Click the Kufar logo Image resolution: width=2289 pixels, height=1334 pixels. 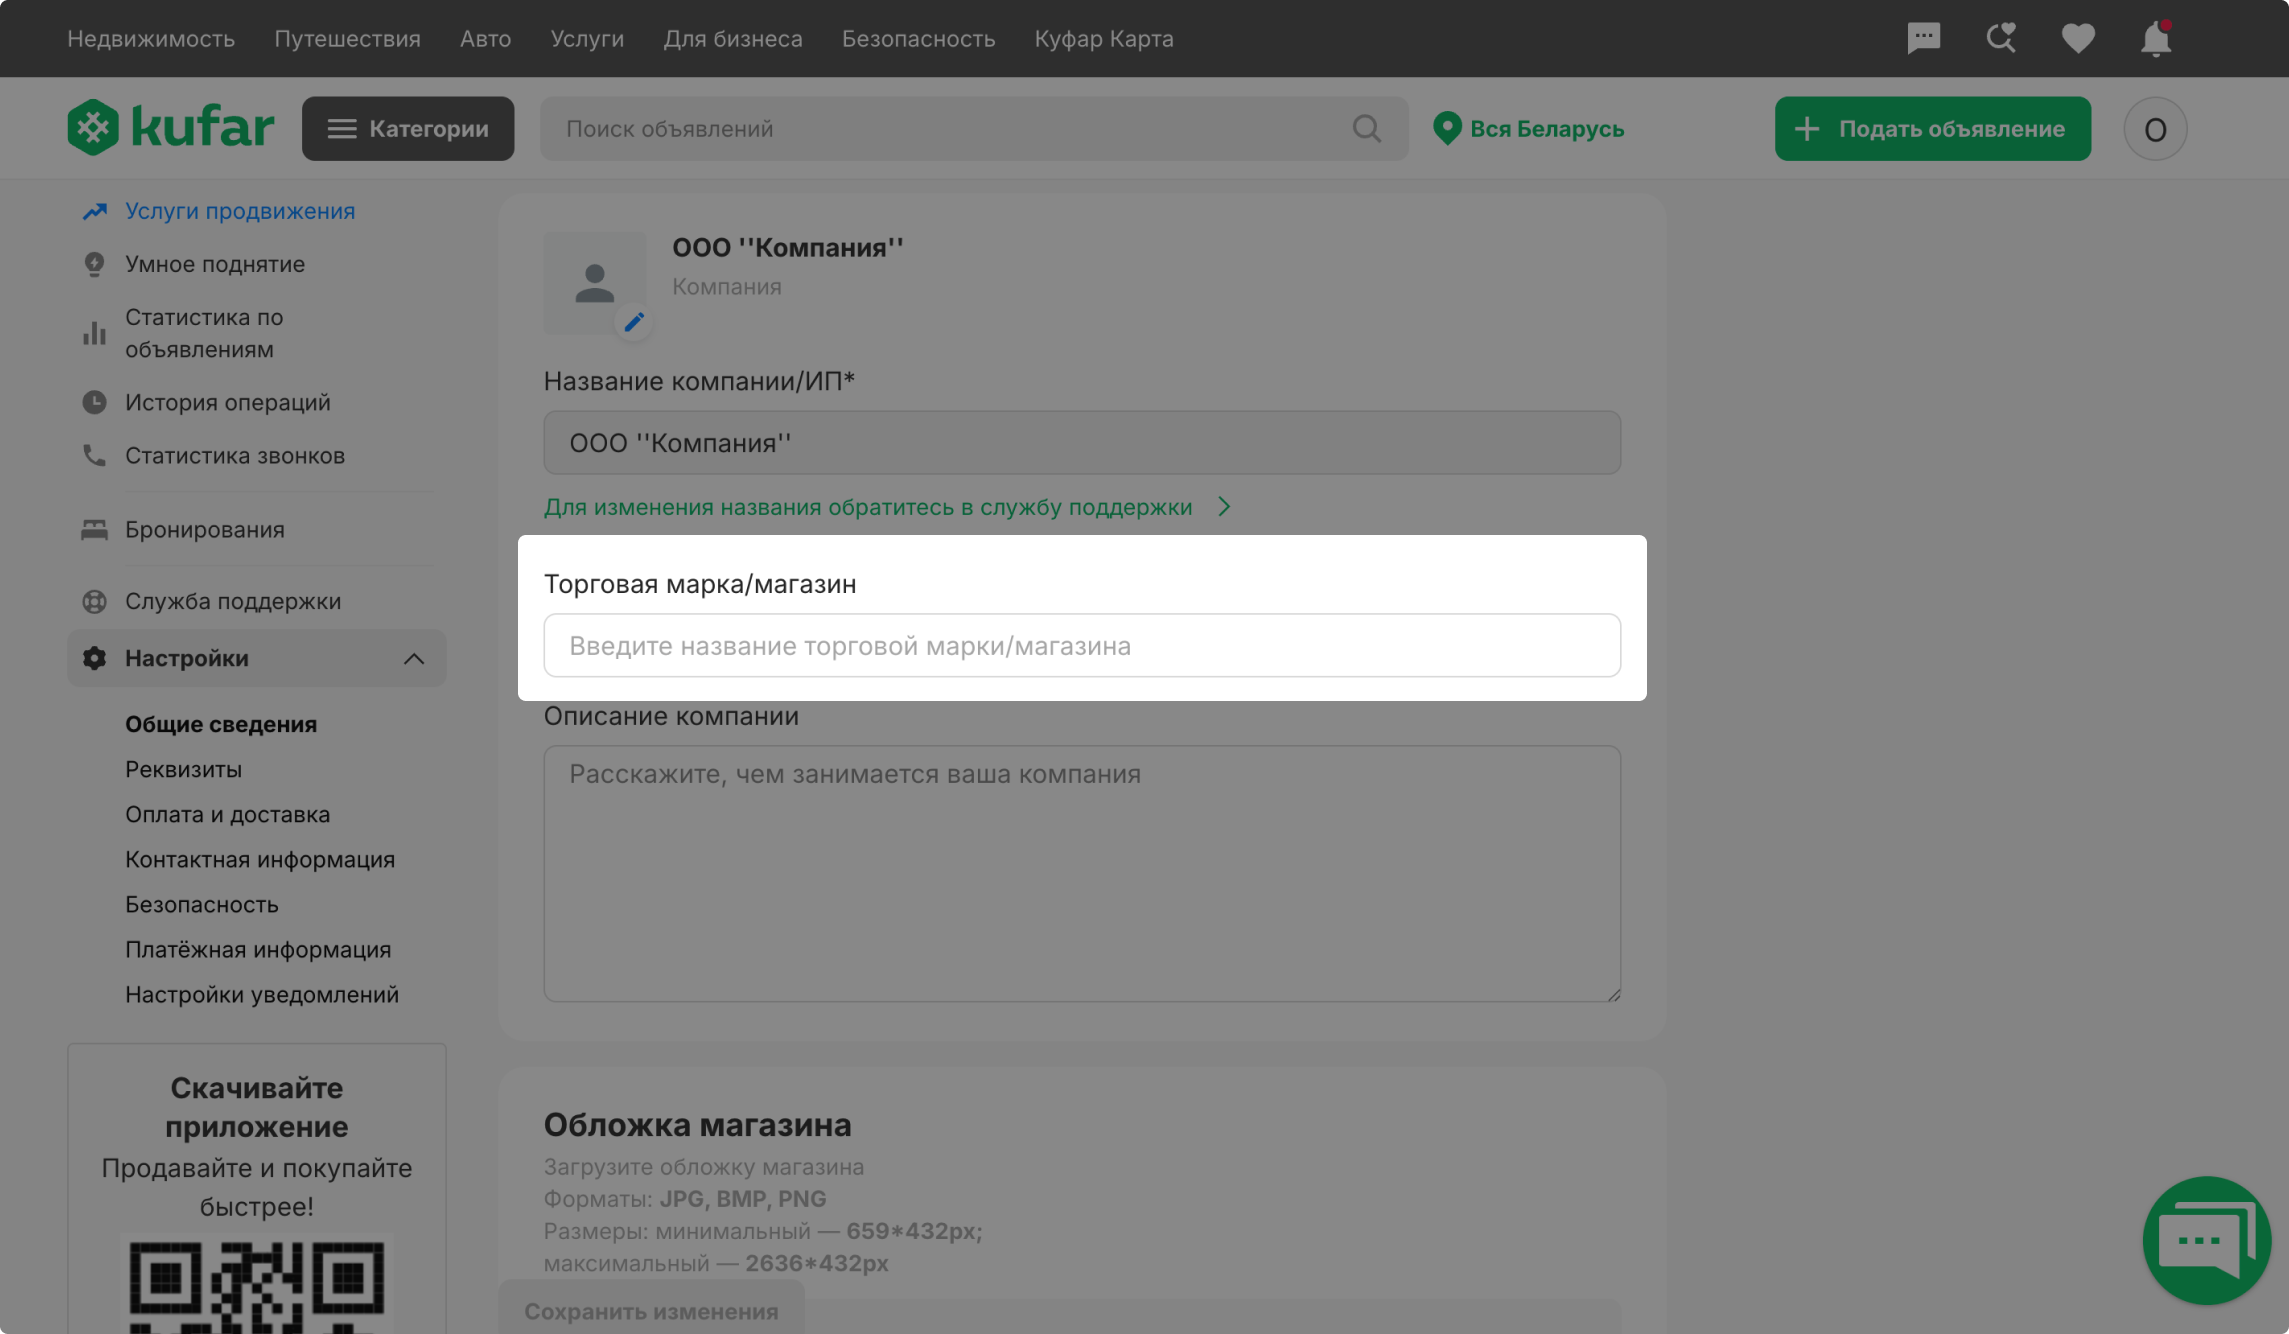tap(170, 128)
